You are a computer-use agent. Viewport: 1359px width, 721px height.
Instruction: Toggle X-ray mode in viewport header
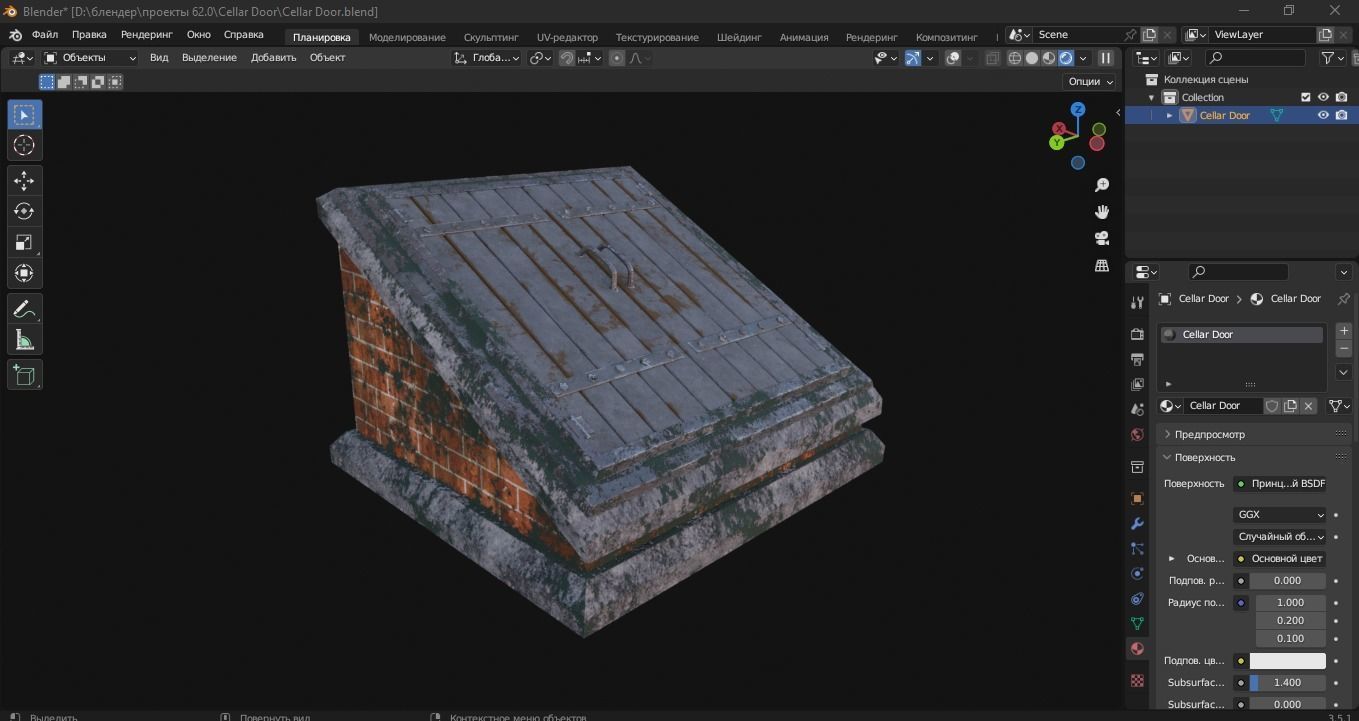click(x=992, y=58)
